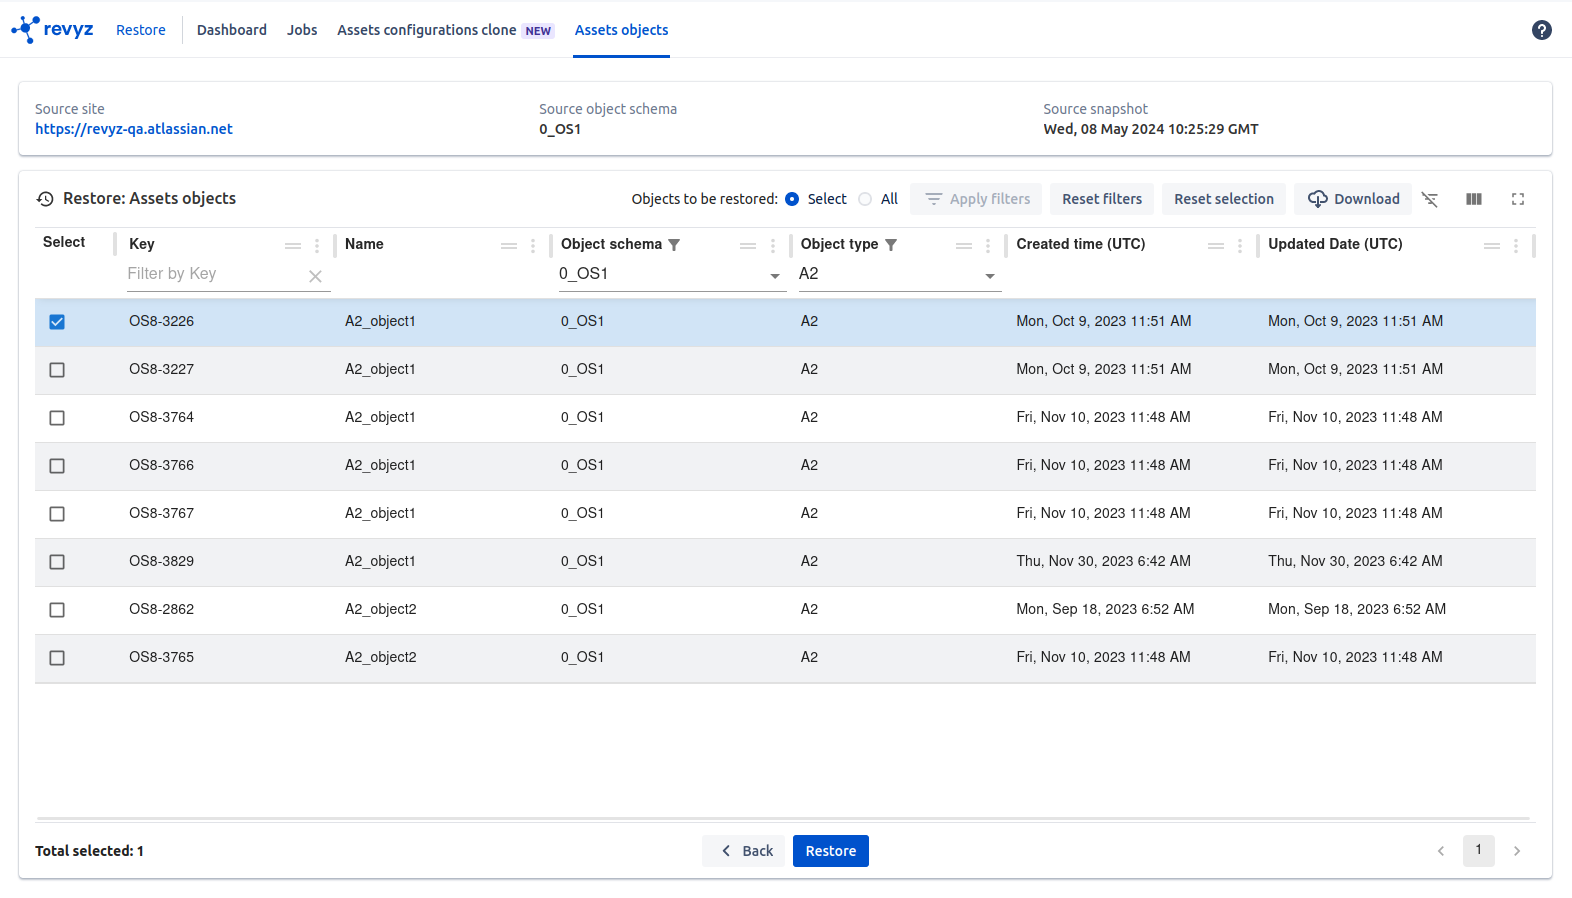Choose the Select radio option
The height and width of the screenshot is (898, 1572).
coord(792,199)
